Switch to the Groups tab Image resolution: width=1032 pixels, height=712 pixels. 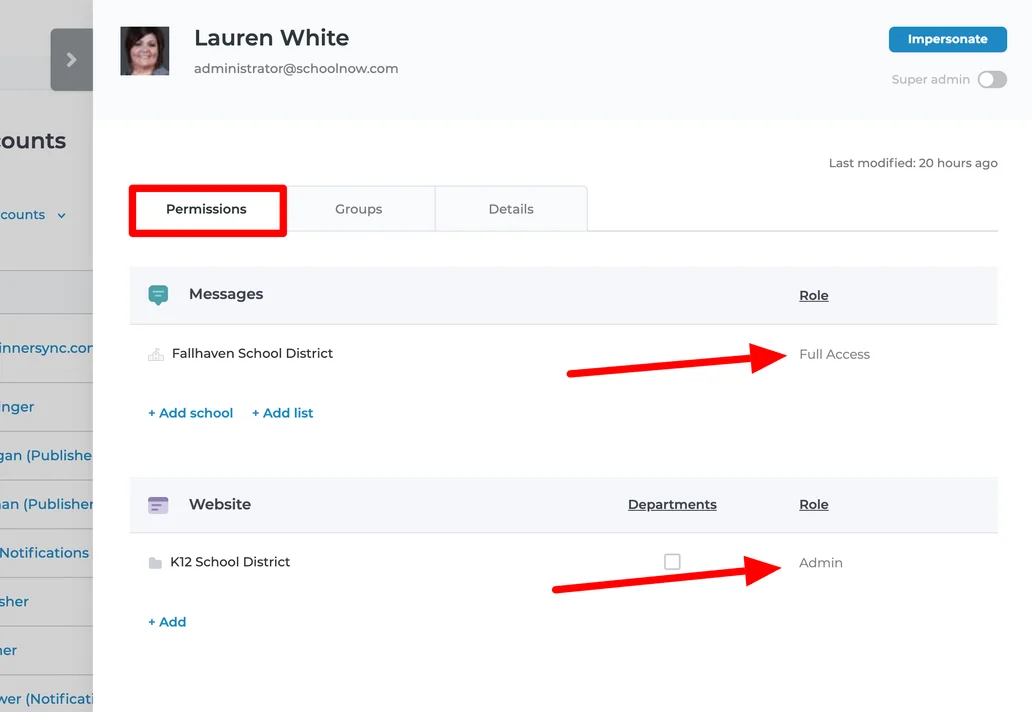[359, 209]
